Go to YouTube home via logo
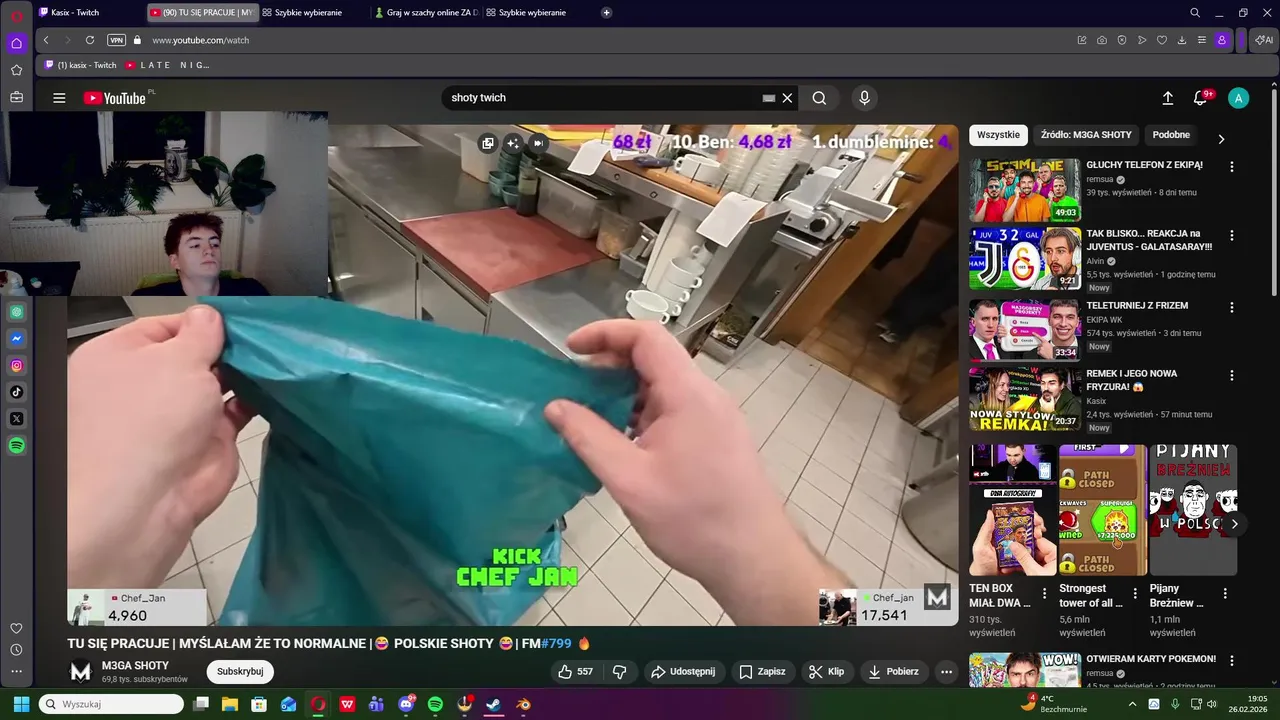 [115, 98]
